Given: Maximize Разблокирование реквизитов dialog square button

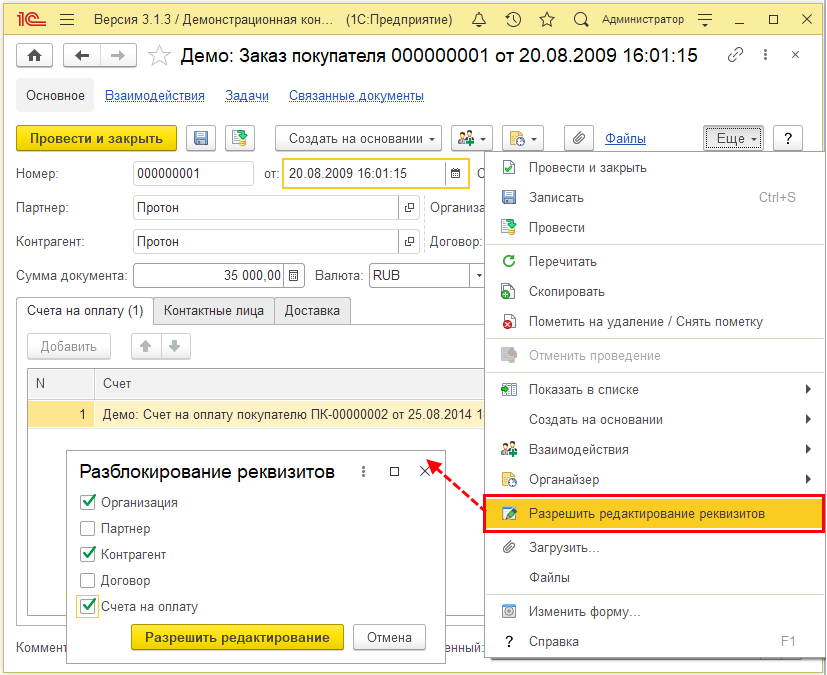Looking at the screenshot, I should coord(394,471).
